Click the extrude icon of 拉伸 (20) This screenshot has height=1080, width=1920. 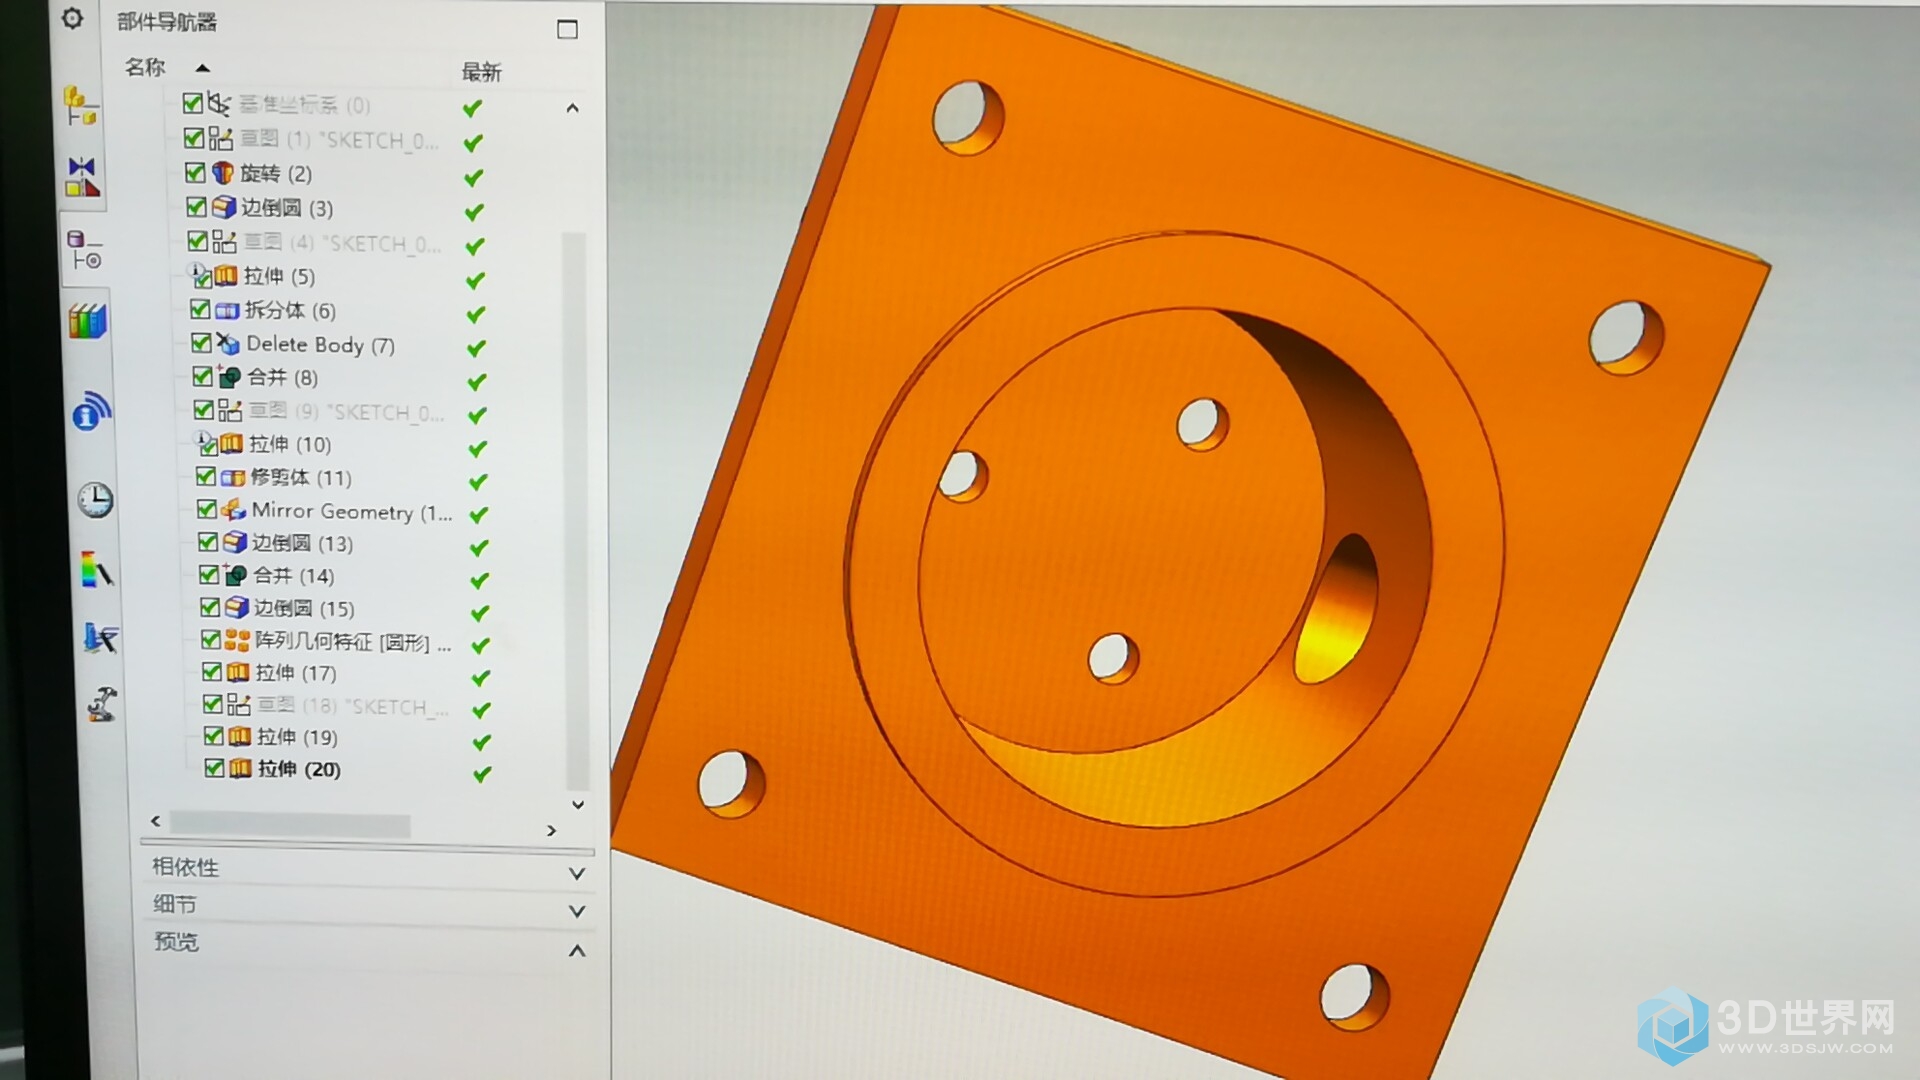[240, 768]
